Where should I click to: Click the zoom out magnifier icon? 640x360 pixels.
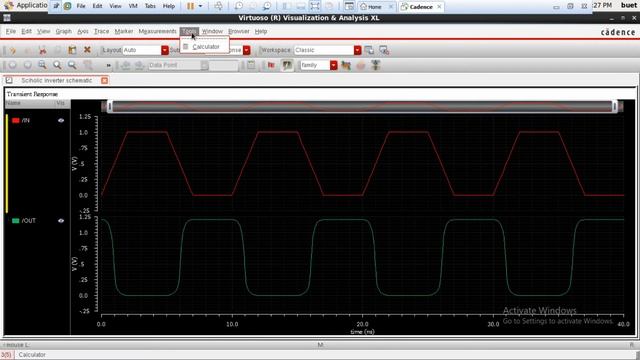72,65
